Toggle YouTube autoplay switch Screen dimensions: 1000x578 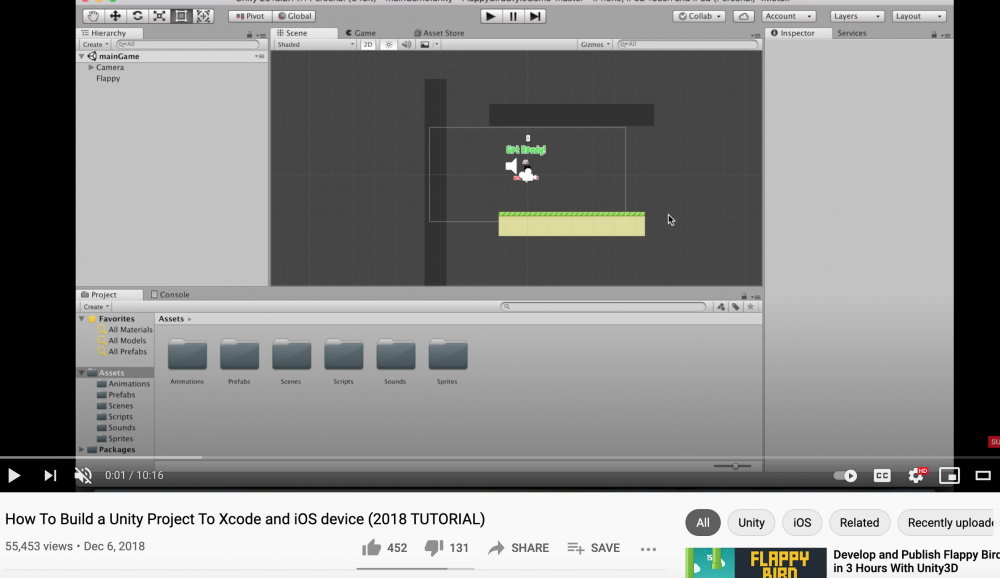[x=846, y=475]
